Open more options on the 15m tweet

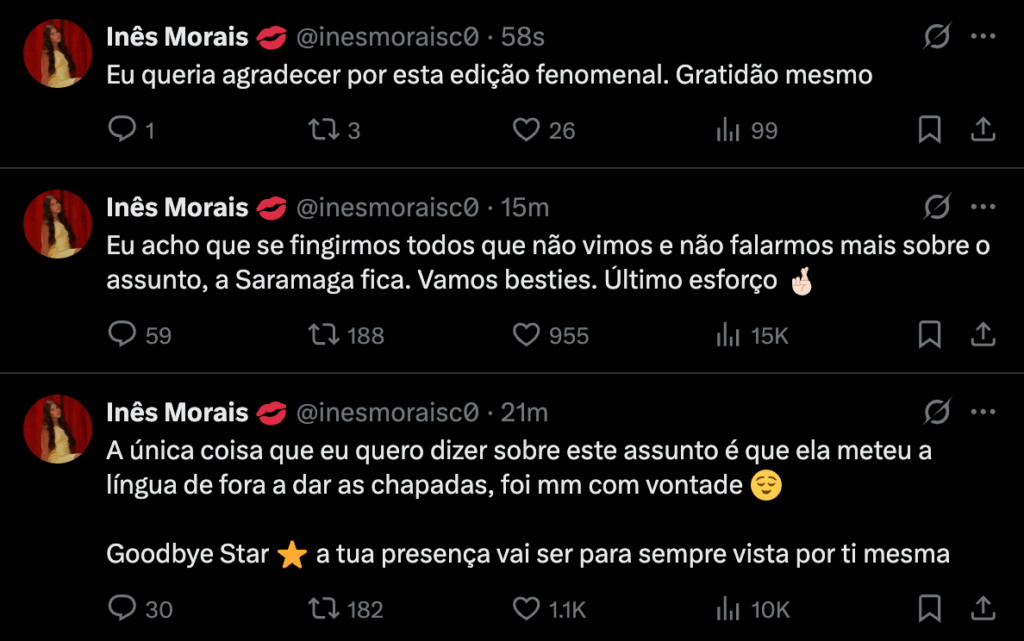point(983,208)
